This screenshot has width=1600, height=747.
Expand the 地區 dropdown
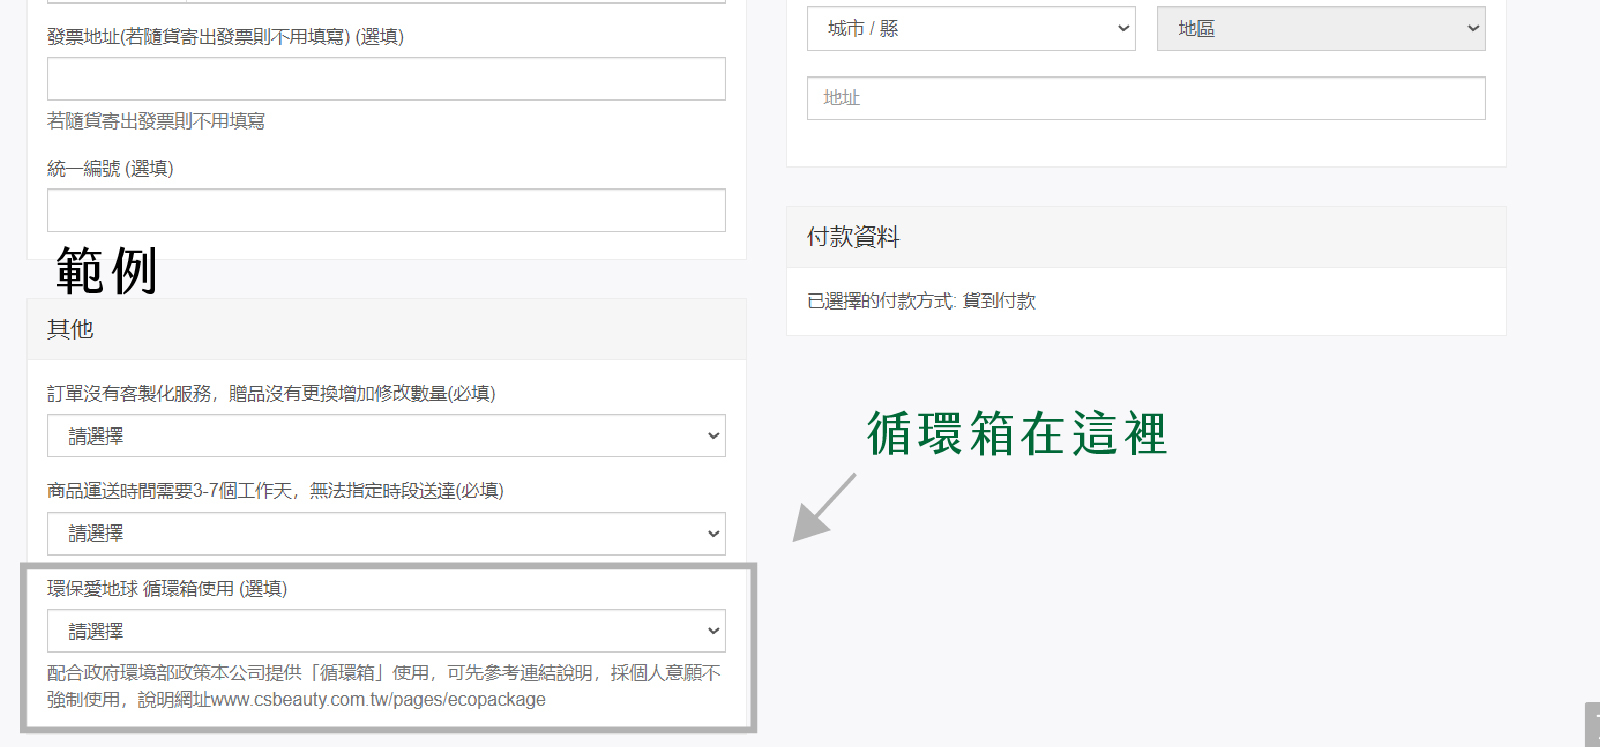tap(1320, 29)
